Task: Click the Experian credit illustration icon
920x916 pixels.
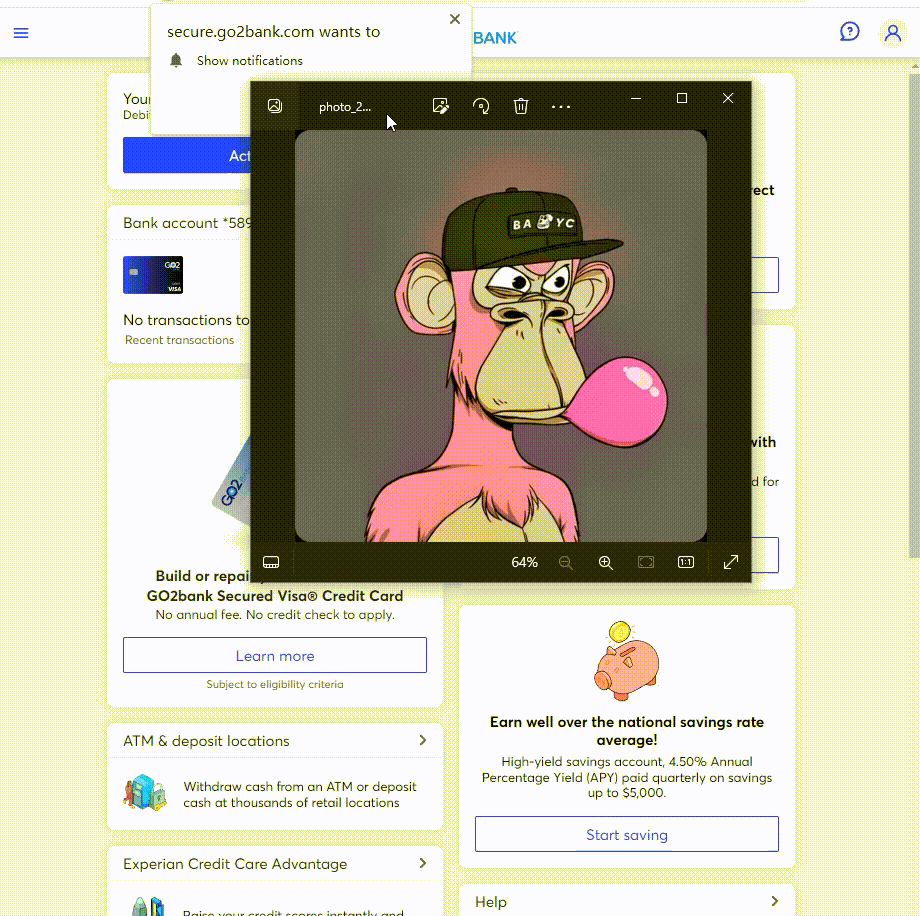Action: coord(147,907)
